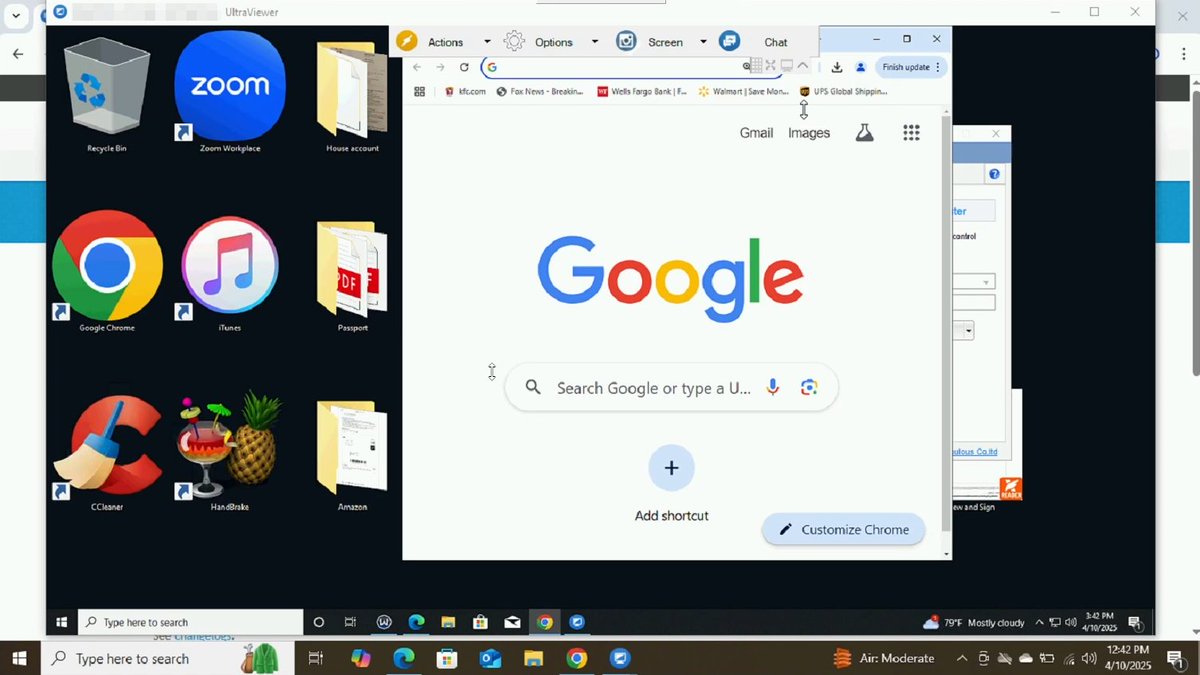The image size is (1200, 675).
Task: Expand the Actions dropdown arrow
Action: pos(487,42)
